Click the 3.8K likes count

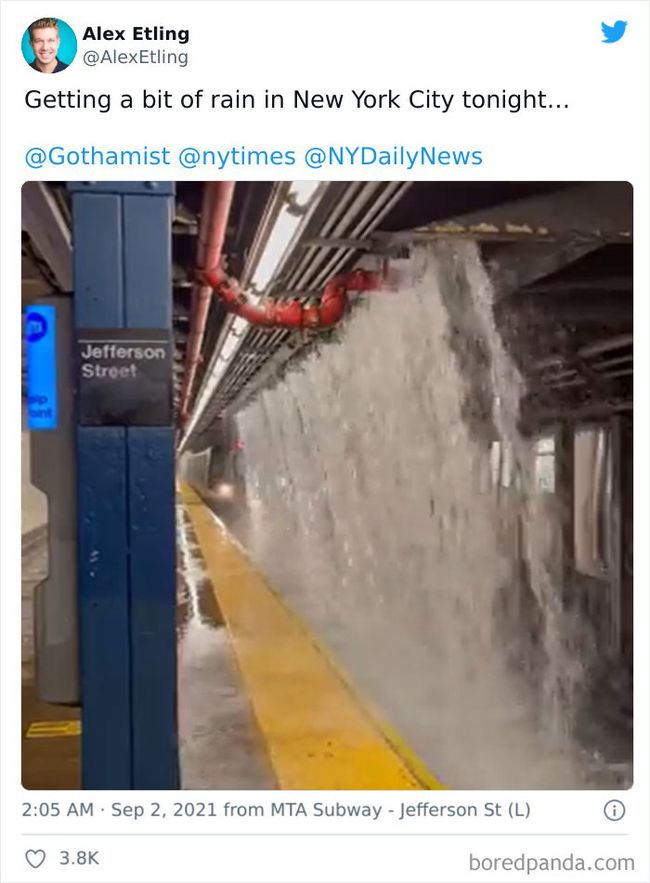pos(79,858)
